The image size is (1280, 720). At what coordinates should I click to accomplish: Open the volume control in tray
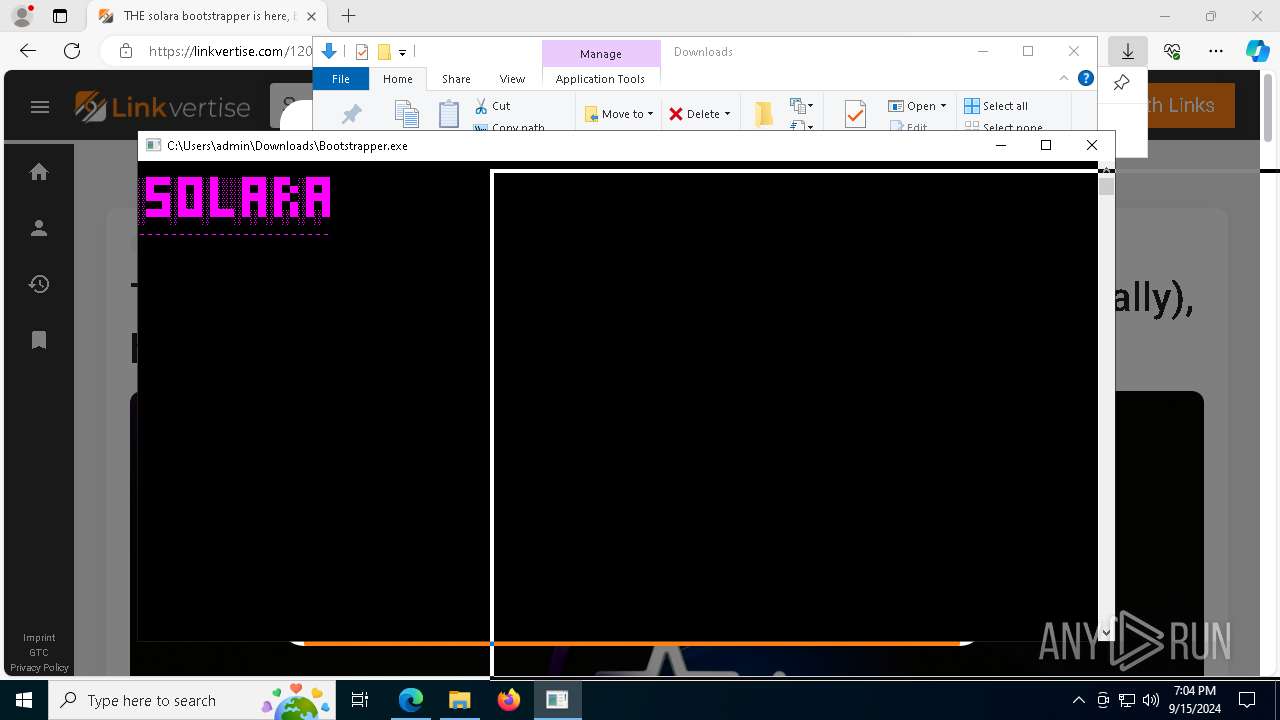(1150, 700)
